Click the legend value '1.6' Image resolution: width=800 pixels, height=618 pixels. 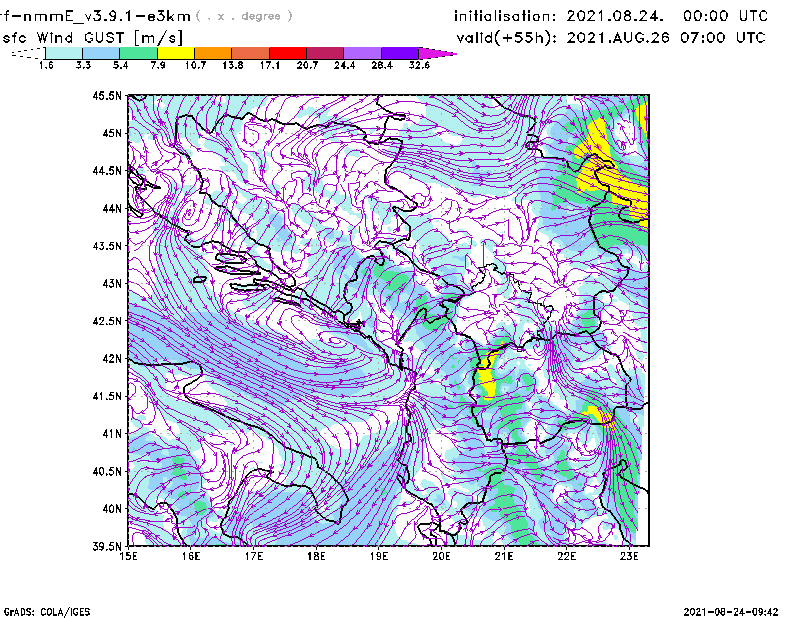coord(46,65)
